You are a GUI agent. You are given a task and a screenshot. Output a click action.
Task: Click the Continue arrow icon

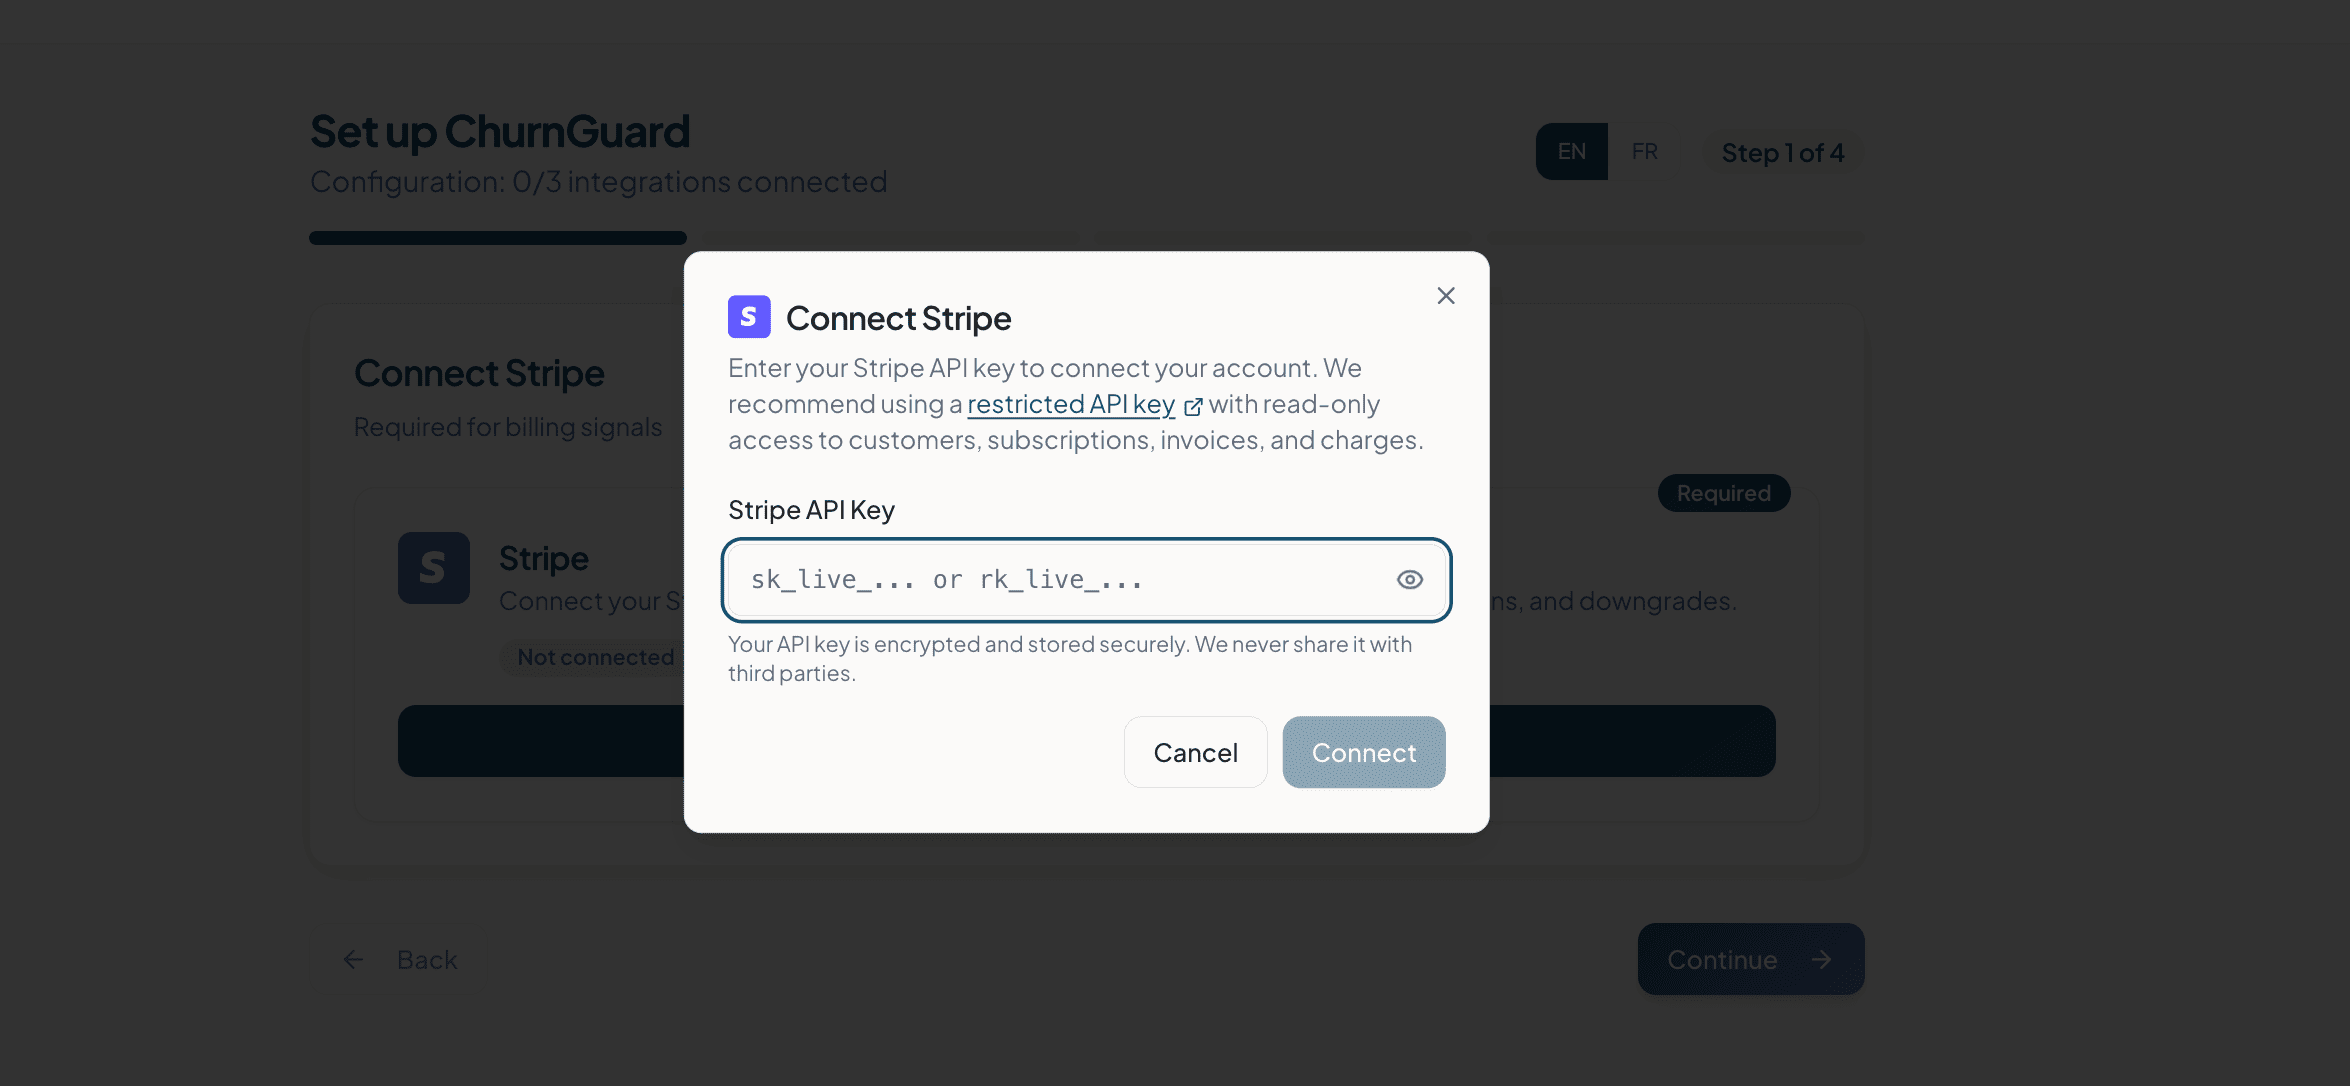pyautogui.click(x=1821, y=960)
